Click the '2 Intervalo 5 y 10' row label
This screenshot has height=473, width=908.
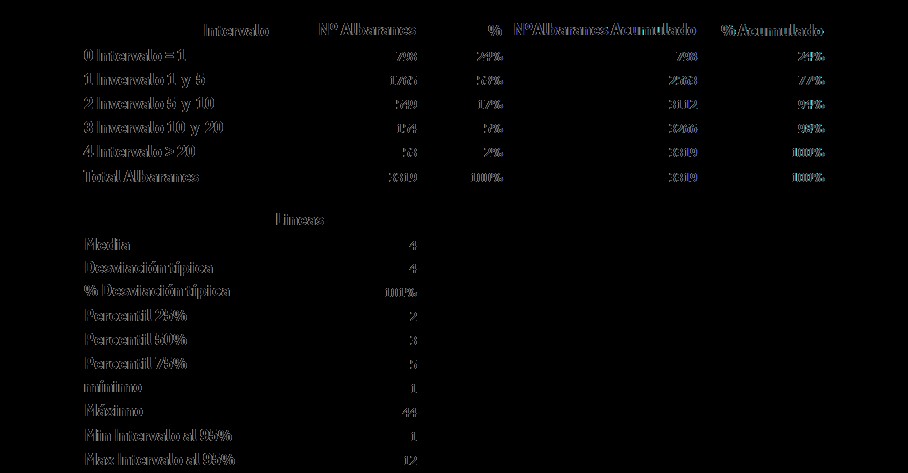(149, 104)
